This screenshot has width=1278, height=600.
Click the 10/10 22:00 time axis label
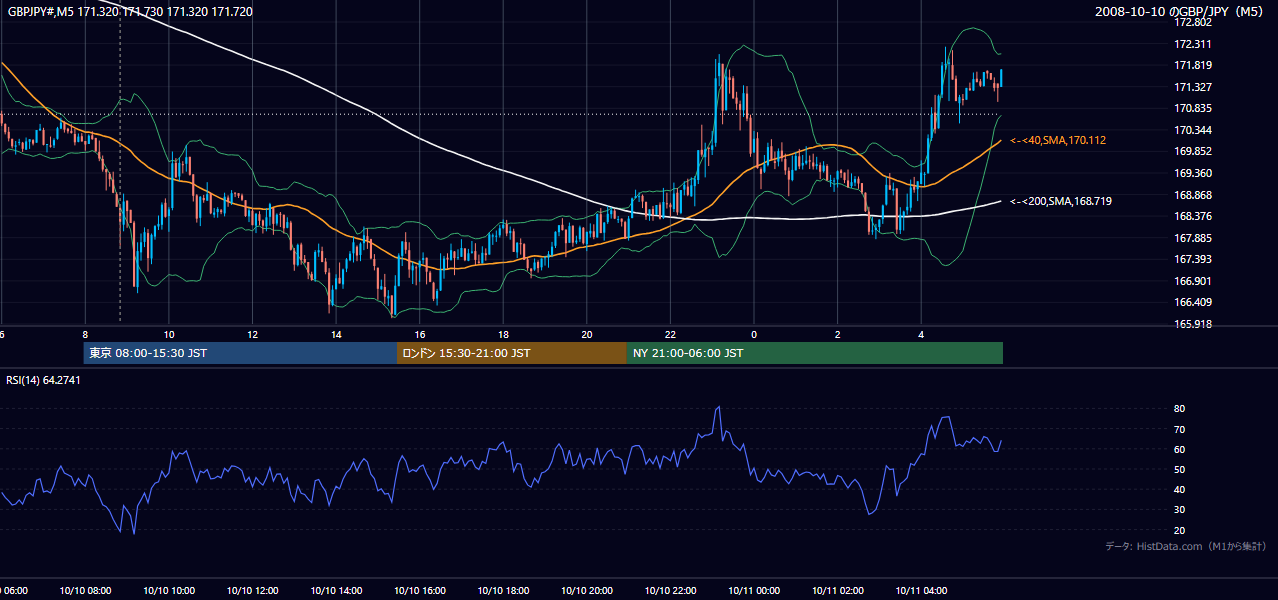click(670, 591)
